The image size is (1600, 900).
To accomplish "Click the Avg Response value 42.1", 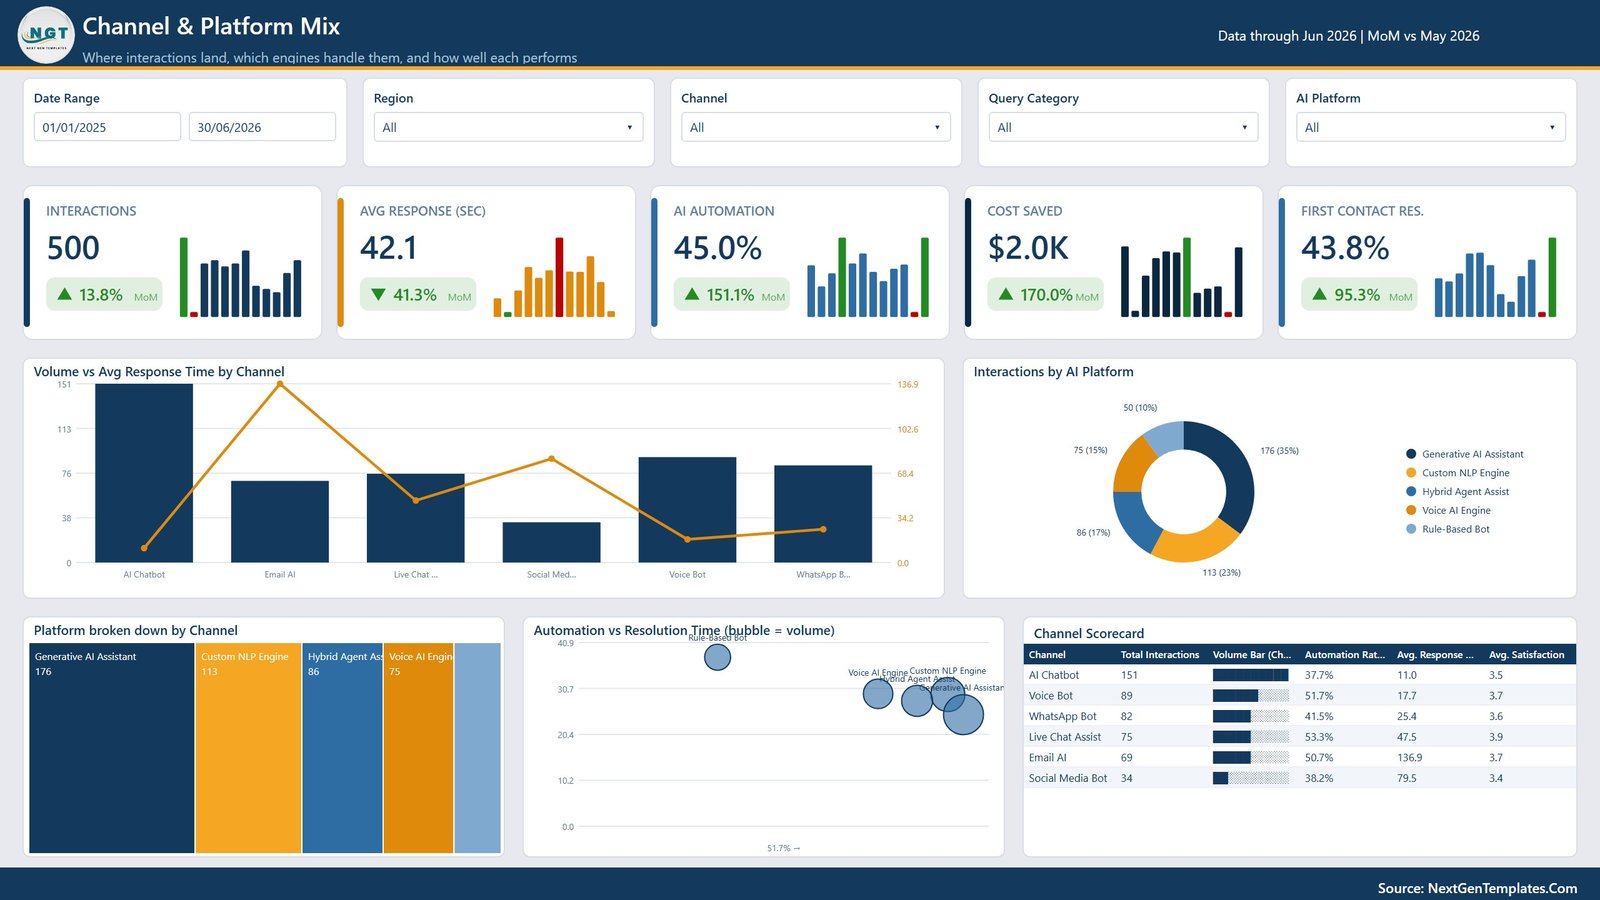I will (388, 248).
